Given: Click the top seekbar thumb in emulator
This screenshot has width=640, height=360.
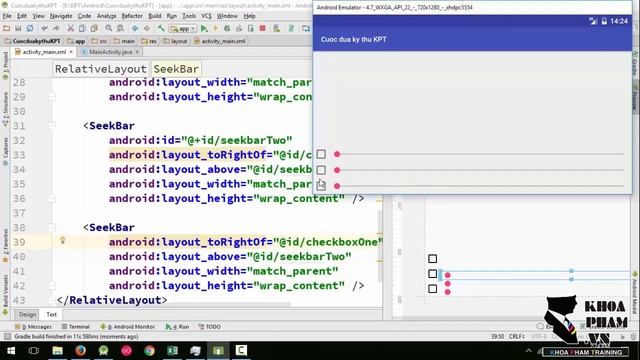Looking at the screenshot, I should [x=337, y=154].
